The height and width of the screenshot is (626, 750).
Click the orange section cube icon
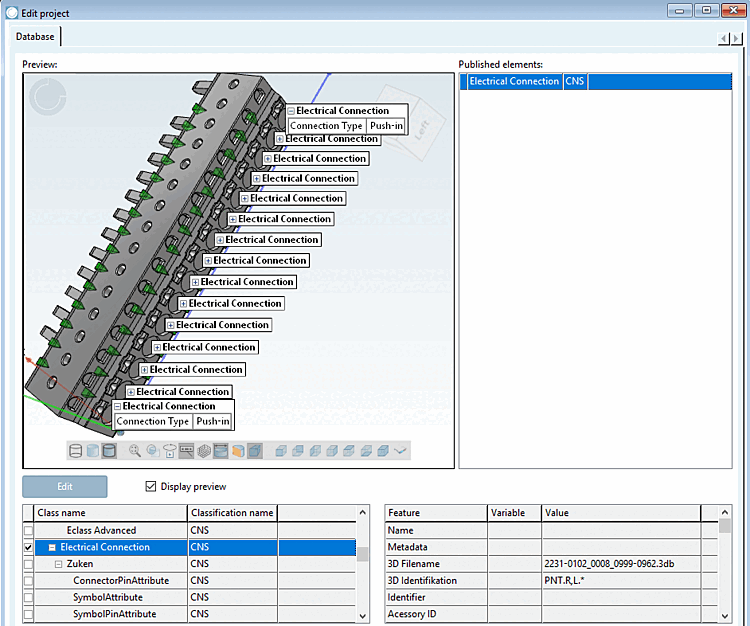click(x=238, y=451)
